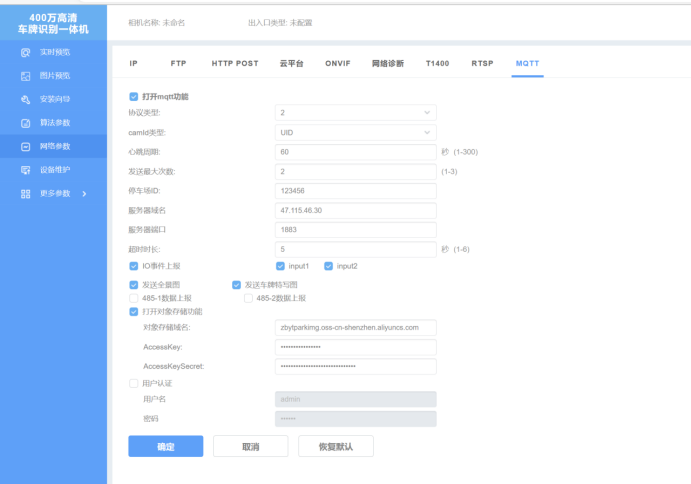Click the 服务器域名 field 47.115.46.30
Viewport: 691px width, 484px height.
tap(356, 210)
